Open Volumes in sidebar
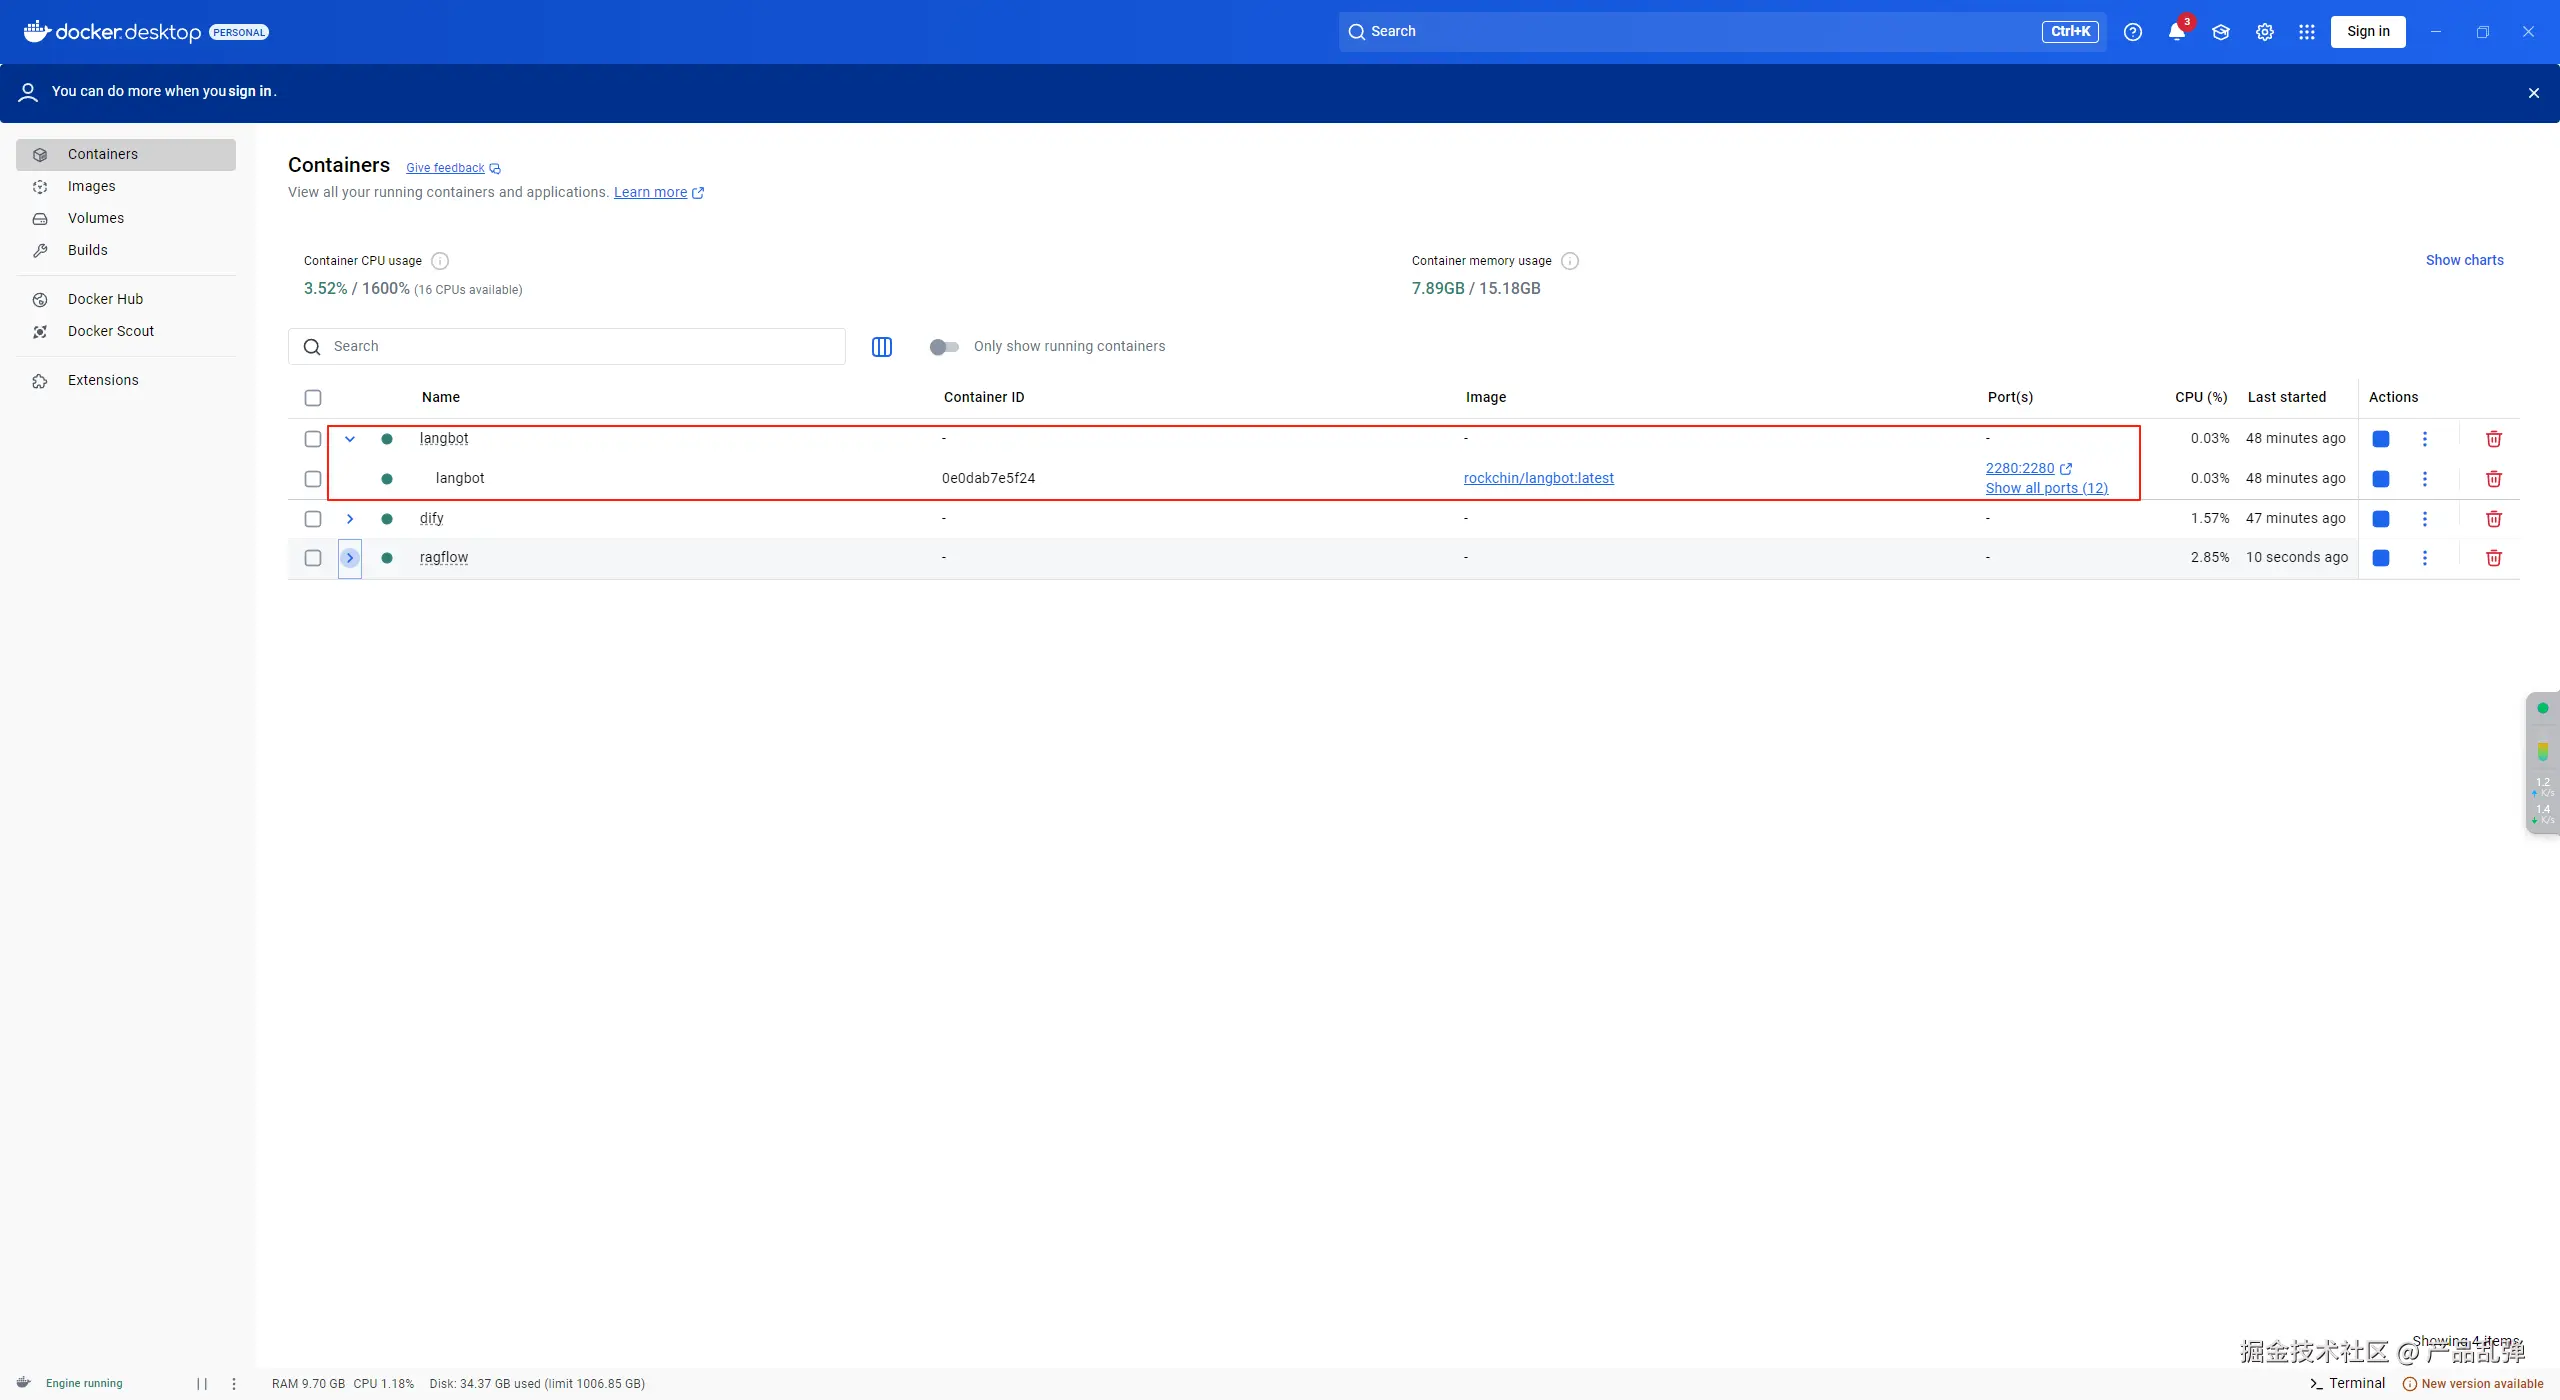 click(x=96, y=218)
